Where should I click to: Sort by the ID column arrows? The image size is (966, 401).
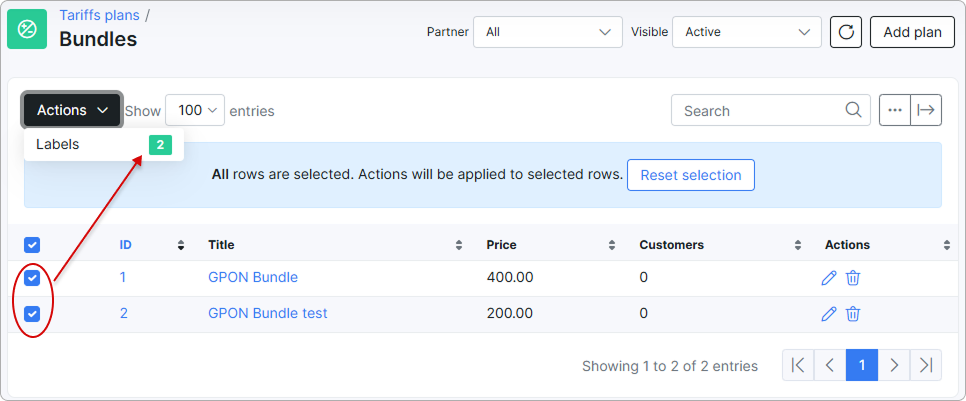(x=181, y=245)
